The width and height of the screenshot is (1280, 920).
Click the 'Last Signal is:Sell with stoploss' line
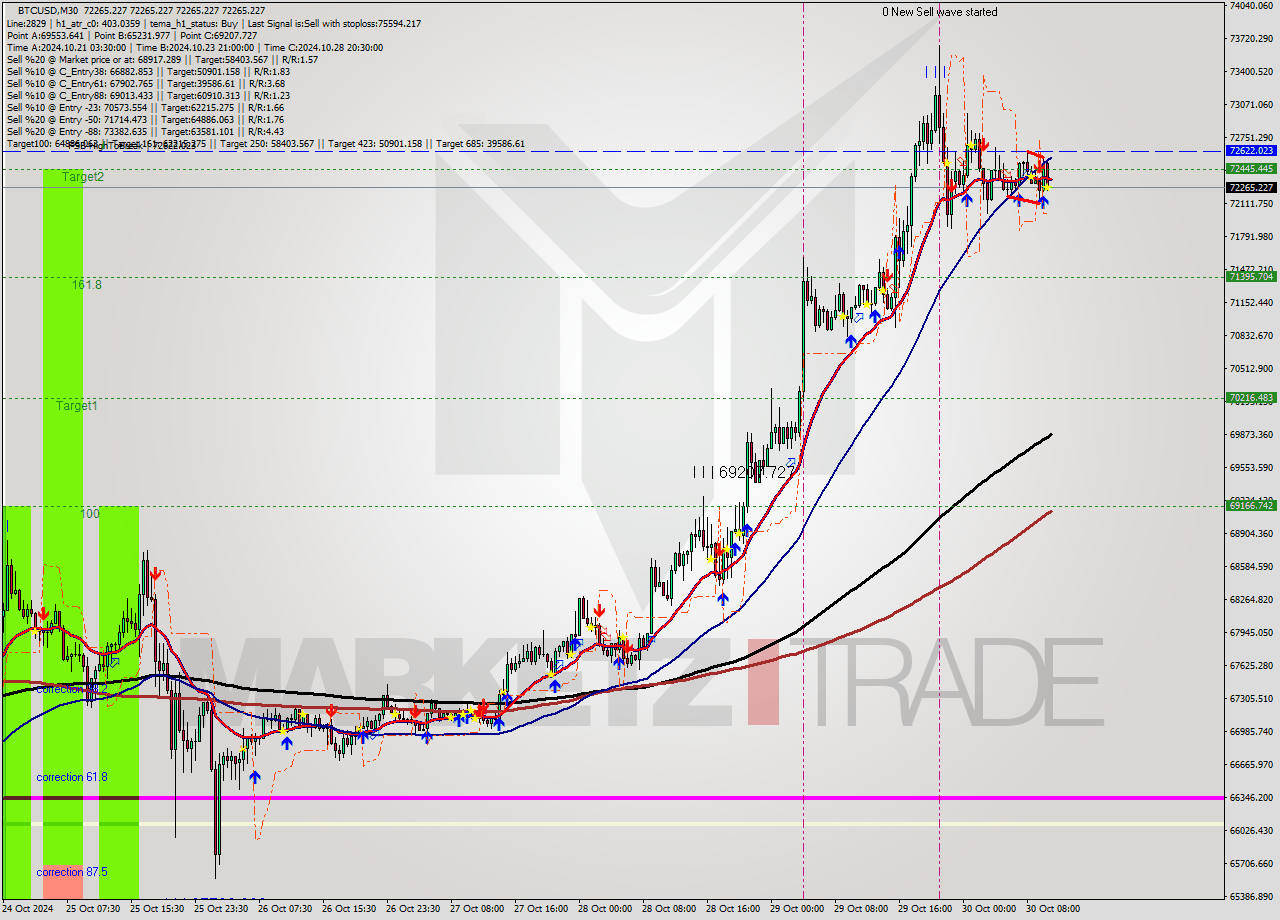[332, 23]
